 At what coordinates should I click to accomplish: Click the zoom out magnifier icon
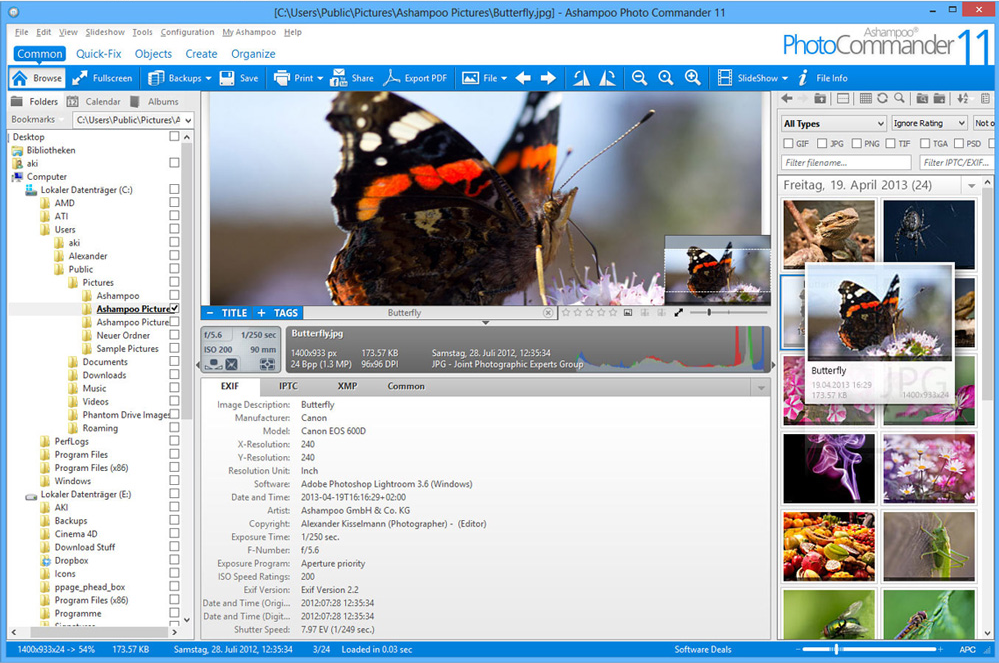click(639, 78)
